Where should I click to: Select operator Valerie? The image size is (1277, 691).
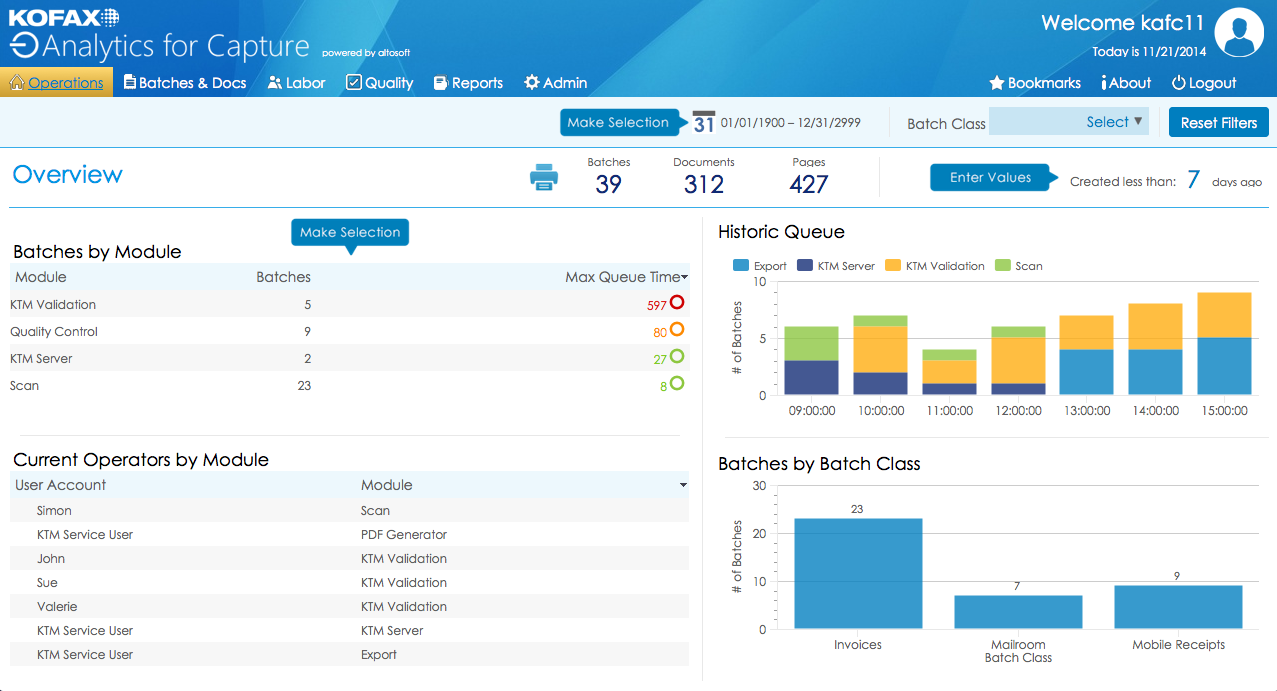point(57,606)
